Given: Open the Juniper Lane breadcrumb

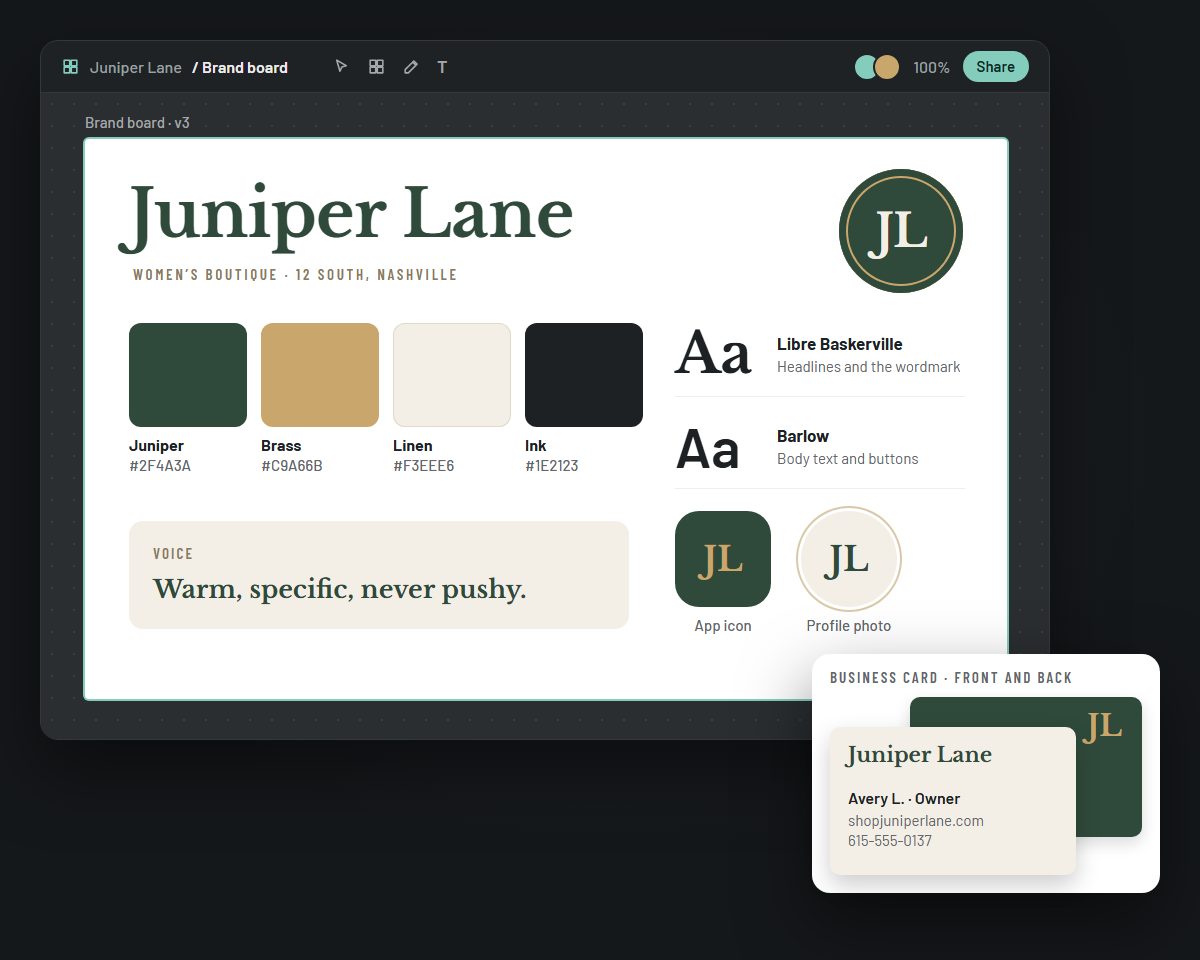Looking at the screenshot, I should (x=136, y=68).
